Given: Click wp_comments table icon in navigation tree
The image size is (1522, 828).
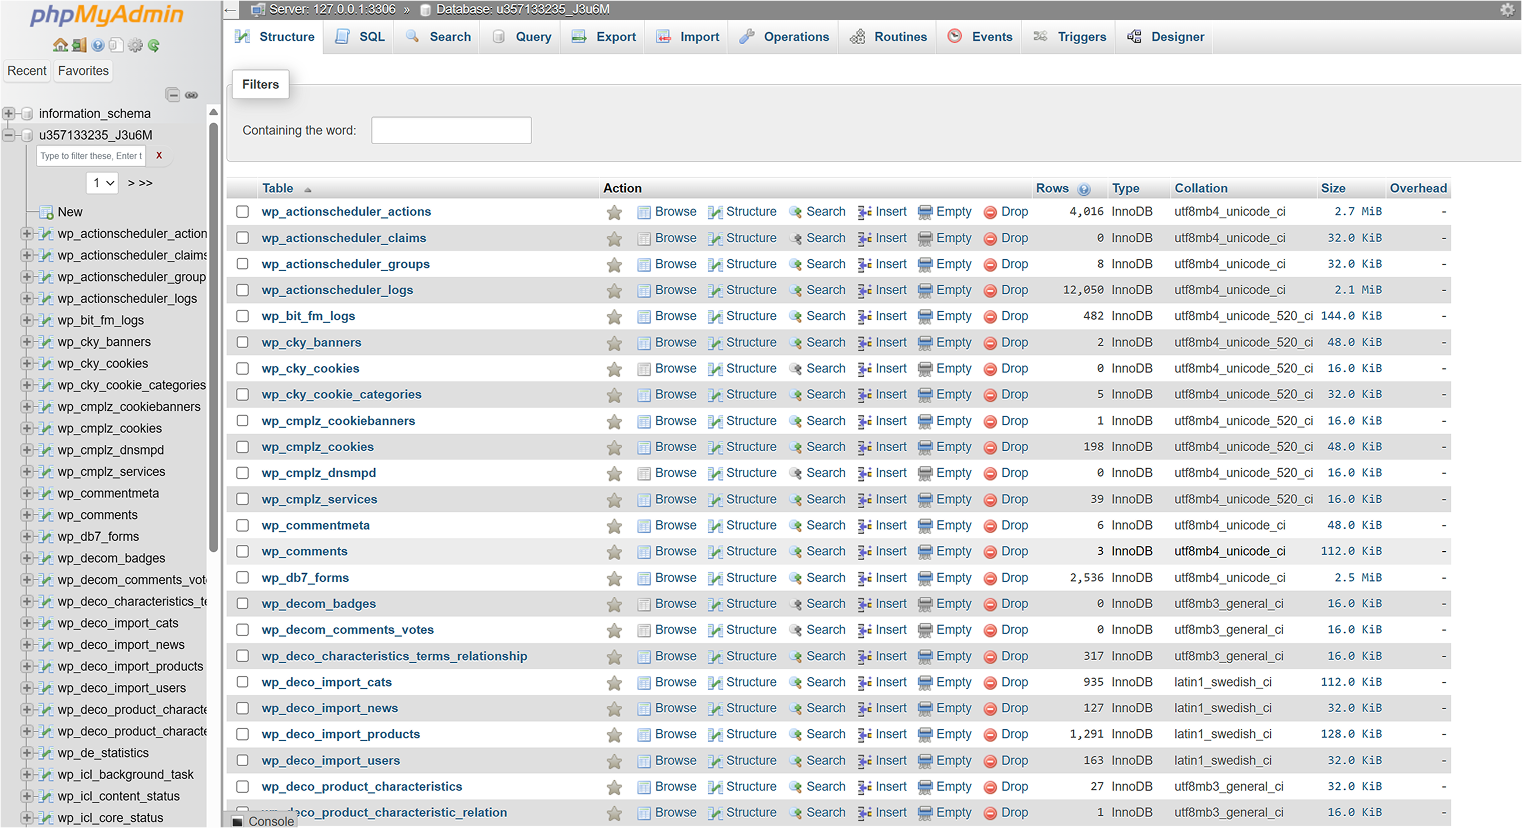Looking at the screenshot, I should coord(45,516).
